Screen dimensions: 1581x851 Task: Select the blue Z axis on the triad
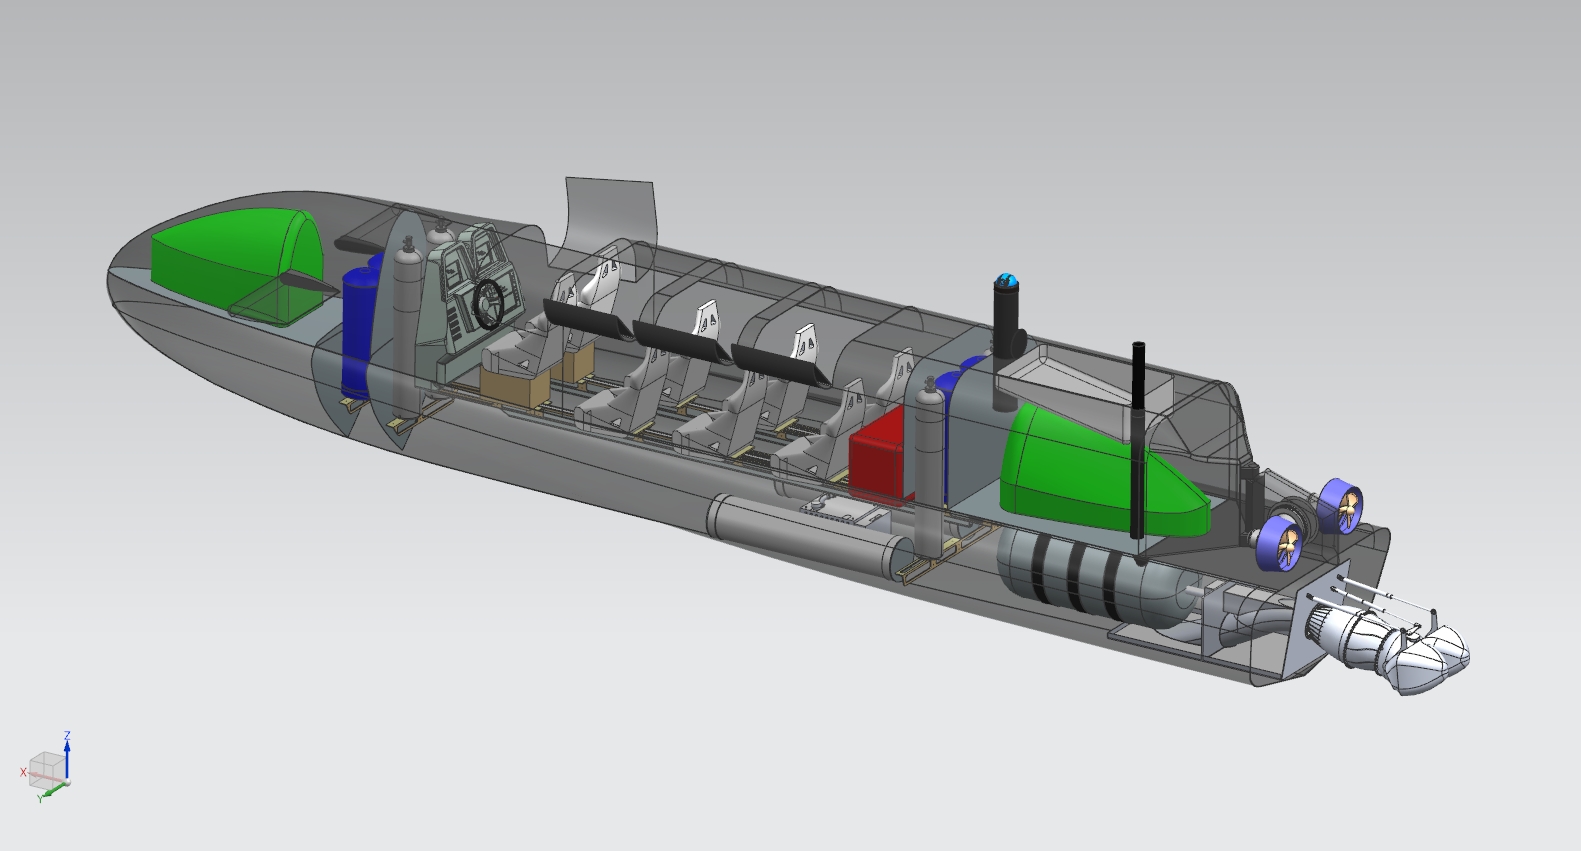[67, 752]
